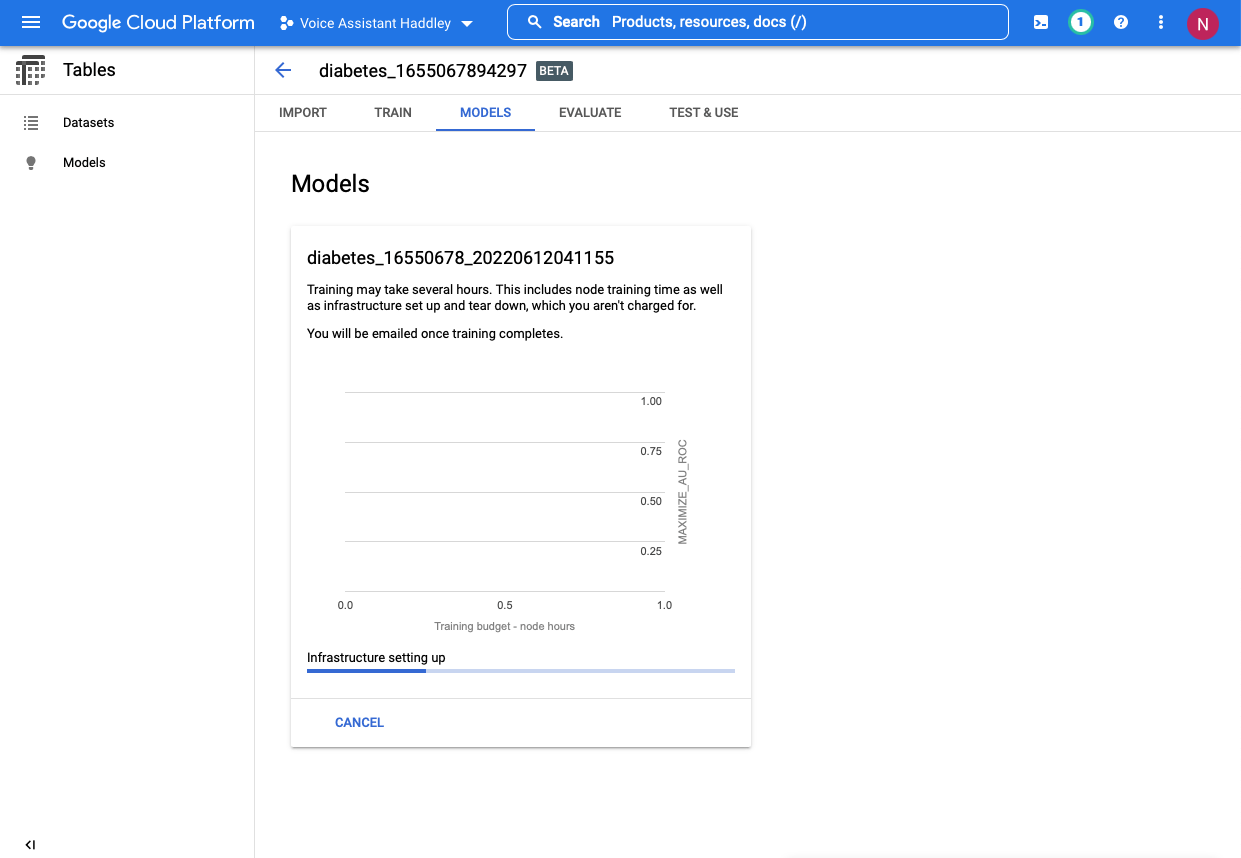Open the EVALUATE tab
The width and height of the screenshot is (1241, 858).
pos(590,113)
